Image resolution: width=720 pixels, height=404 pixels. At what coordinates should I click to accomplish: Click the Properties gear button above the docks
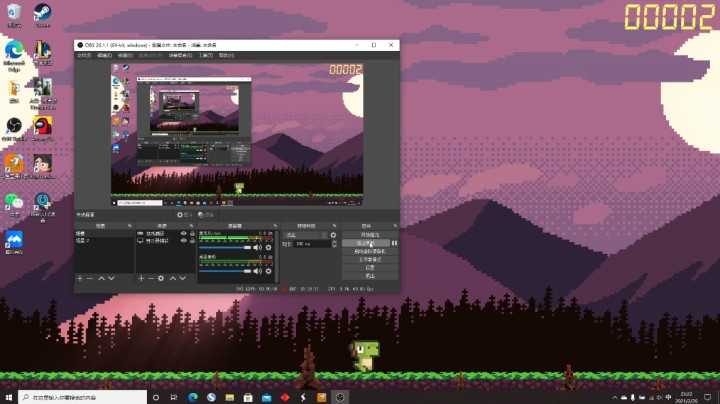coord(184,215)
